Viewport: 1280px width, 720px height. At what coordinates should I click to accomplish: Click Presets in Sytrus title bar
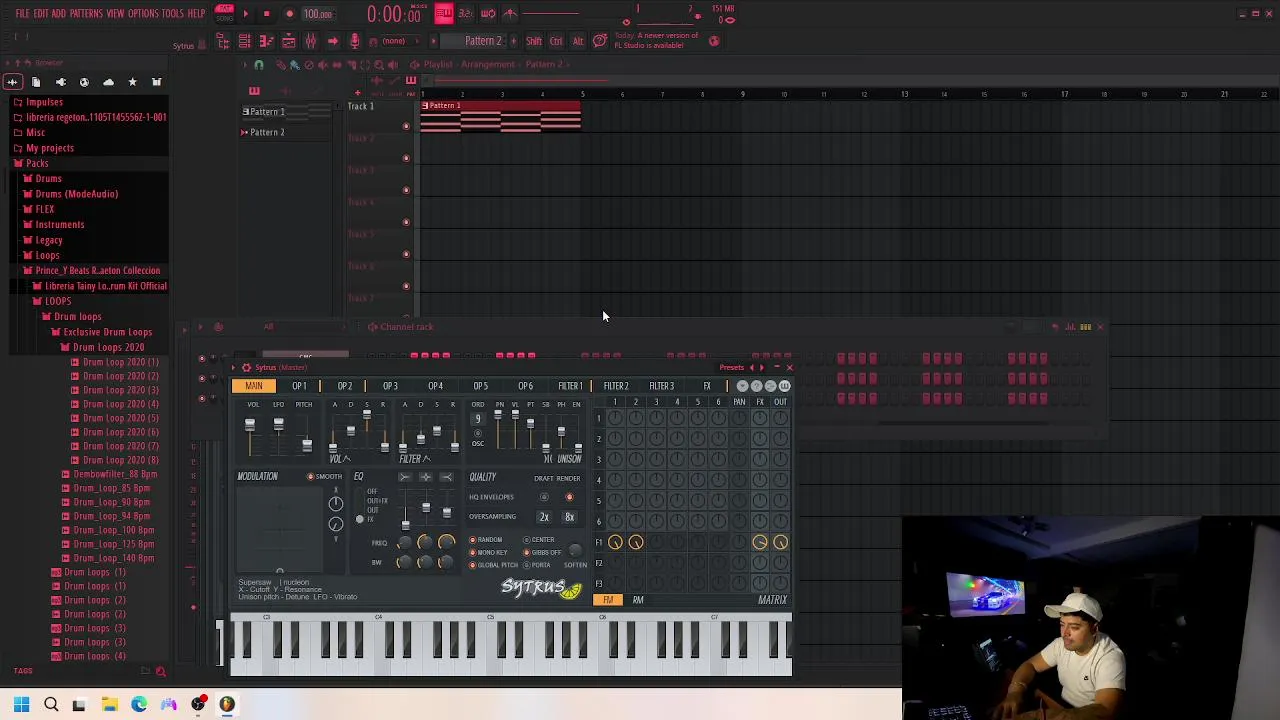point(731,368)
